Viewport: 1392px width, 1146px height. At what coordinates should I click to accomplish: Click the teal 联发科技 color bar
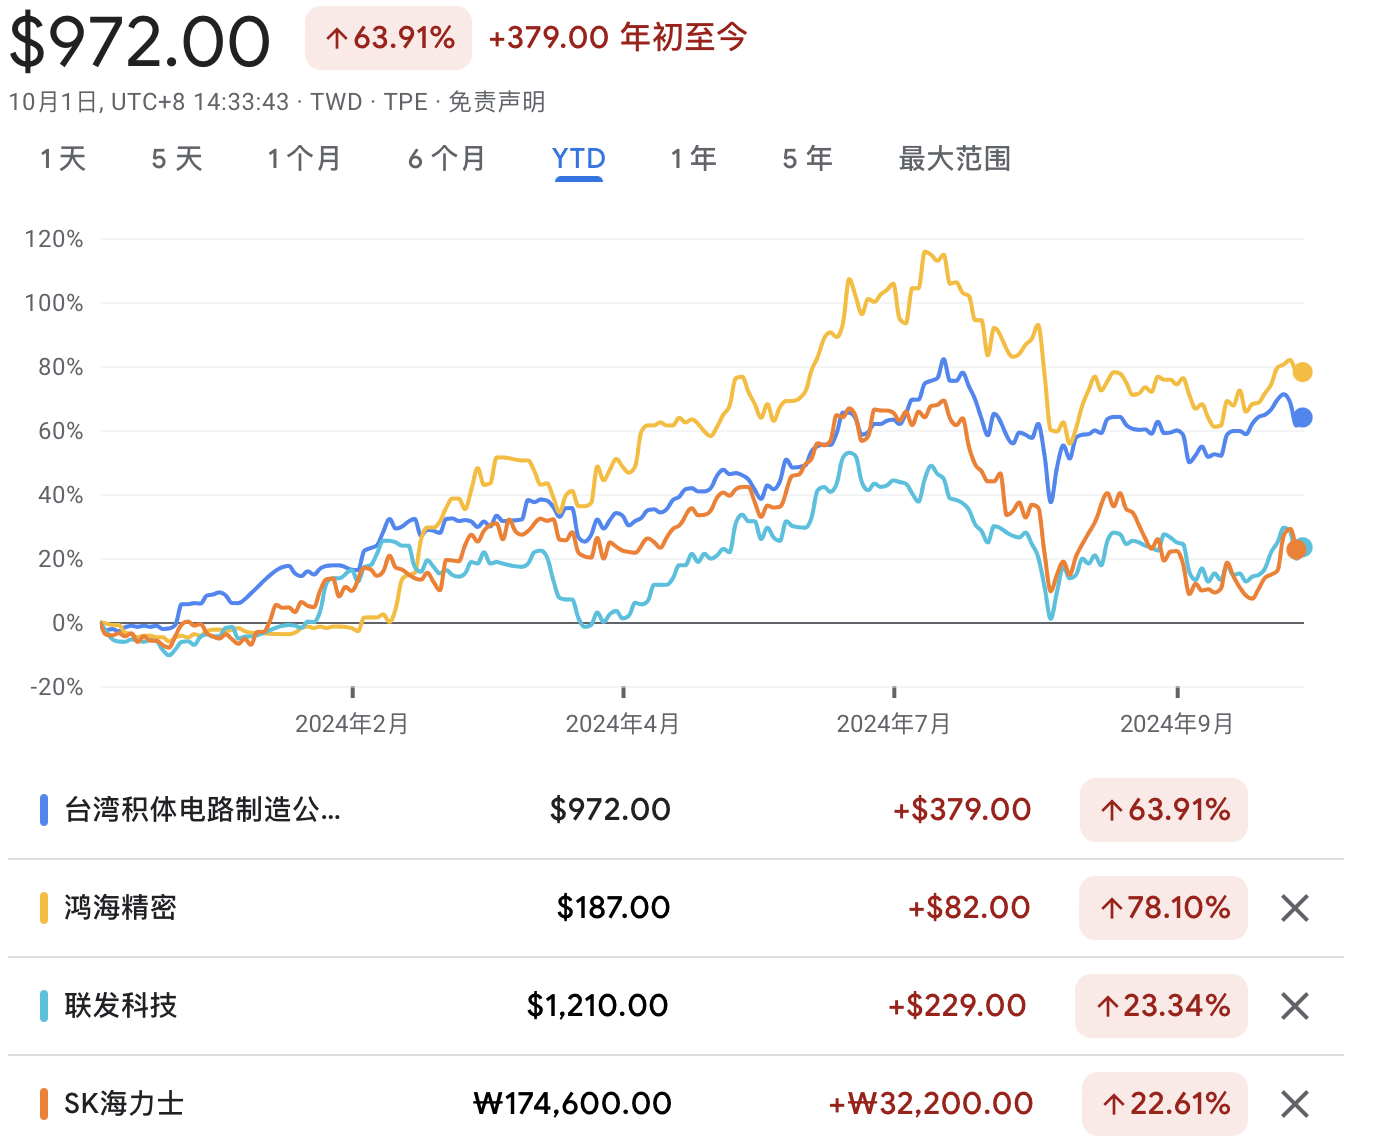(x=44, y=1006)
